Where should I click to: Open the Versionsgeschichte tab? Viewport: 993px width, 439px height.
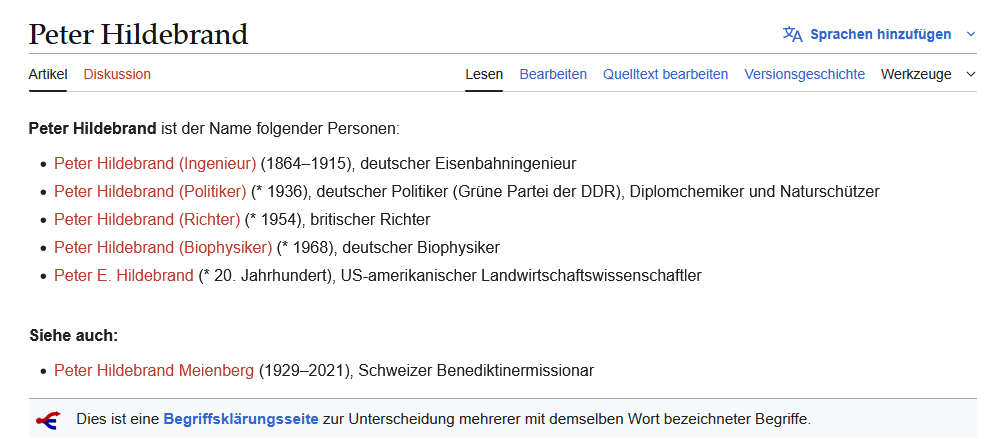804,75
